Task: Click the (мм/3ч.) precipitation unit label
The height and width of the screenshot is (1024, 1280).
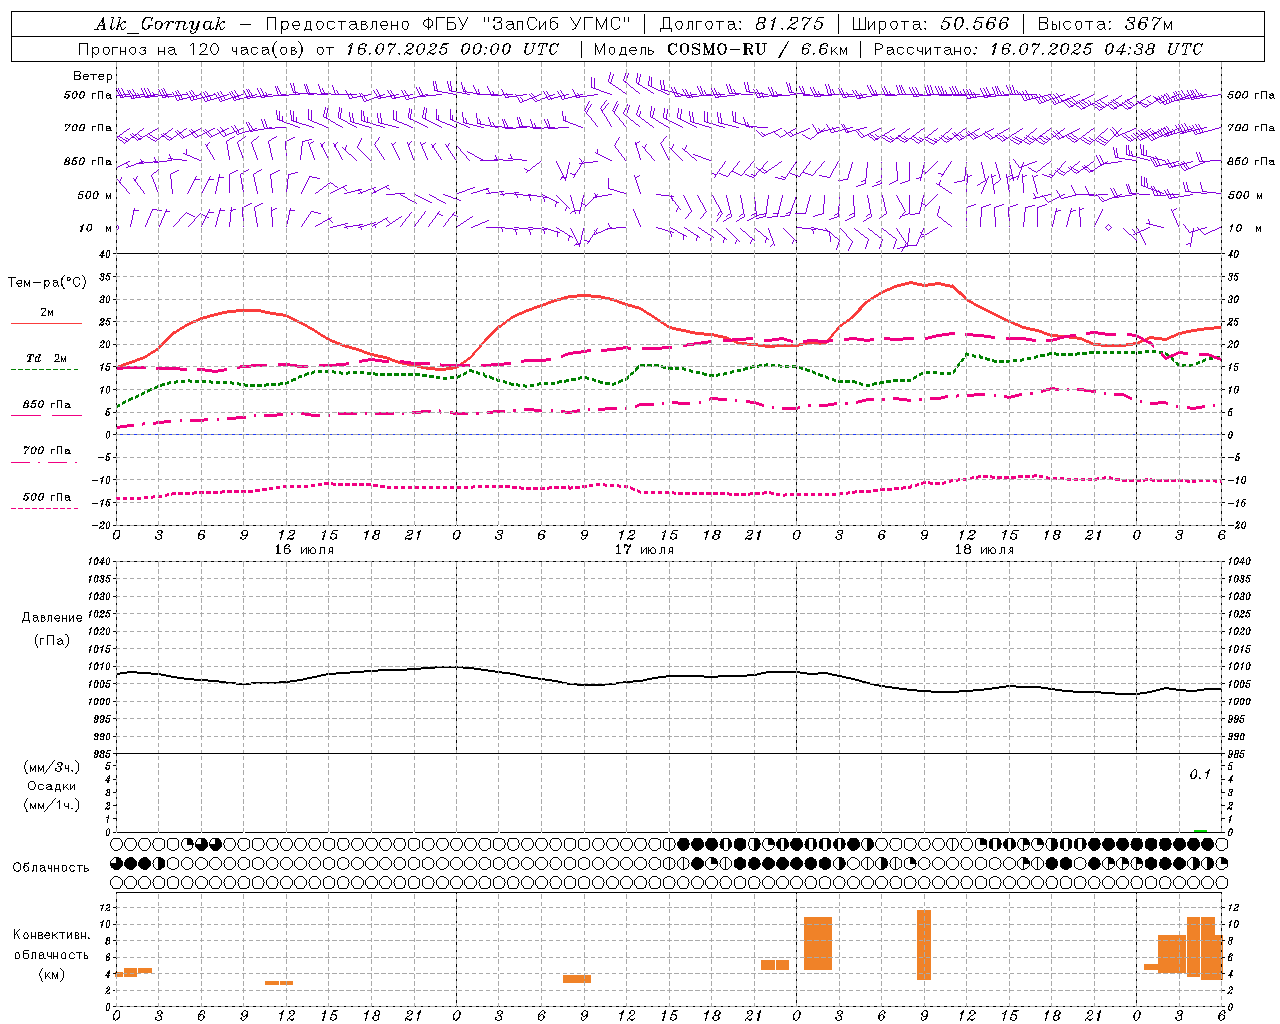Action: (x=51, y=767)
